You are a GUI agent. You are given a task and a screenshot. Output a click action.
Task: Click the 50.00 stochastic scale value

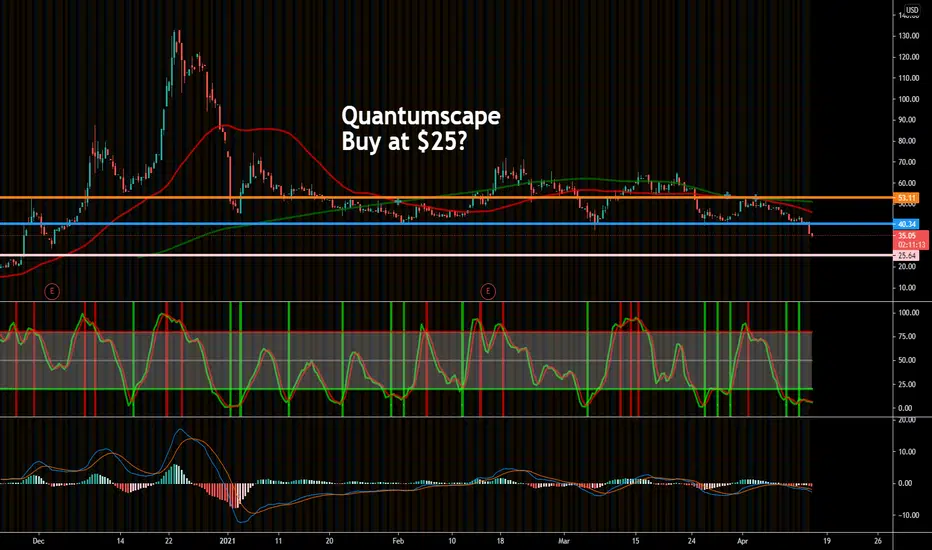pos(905,360)
